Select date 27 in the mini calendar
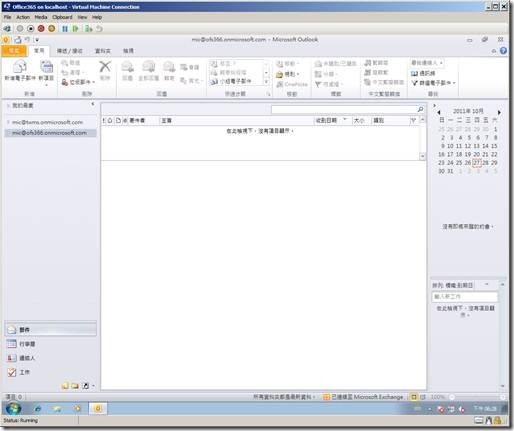Viewport: 514px width, 431px height. tap(477, 163)
